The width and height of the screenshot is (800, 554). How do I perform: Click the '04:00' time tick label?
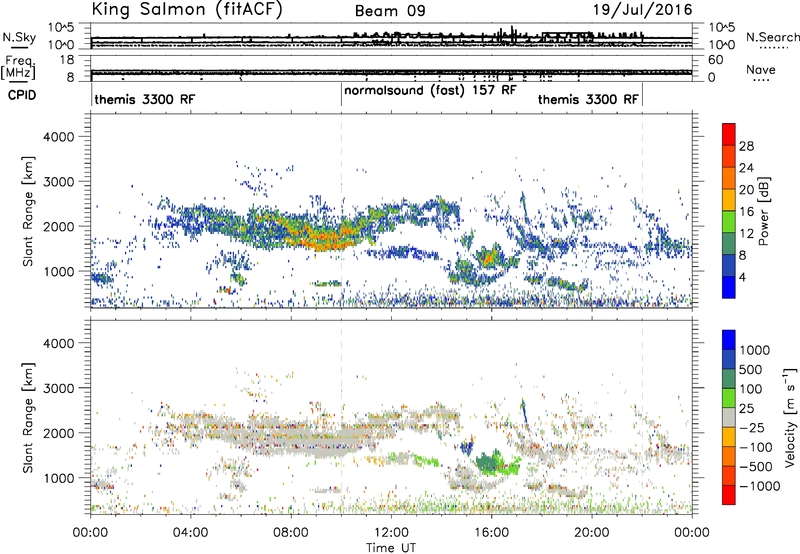190,533
